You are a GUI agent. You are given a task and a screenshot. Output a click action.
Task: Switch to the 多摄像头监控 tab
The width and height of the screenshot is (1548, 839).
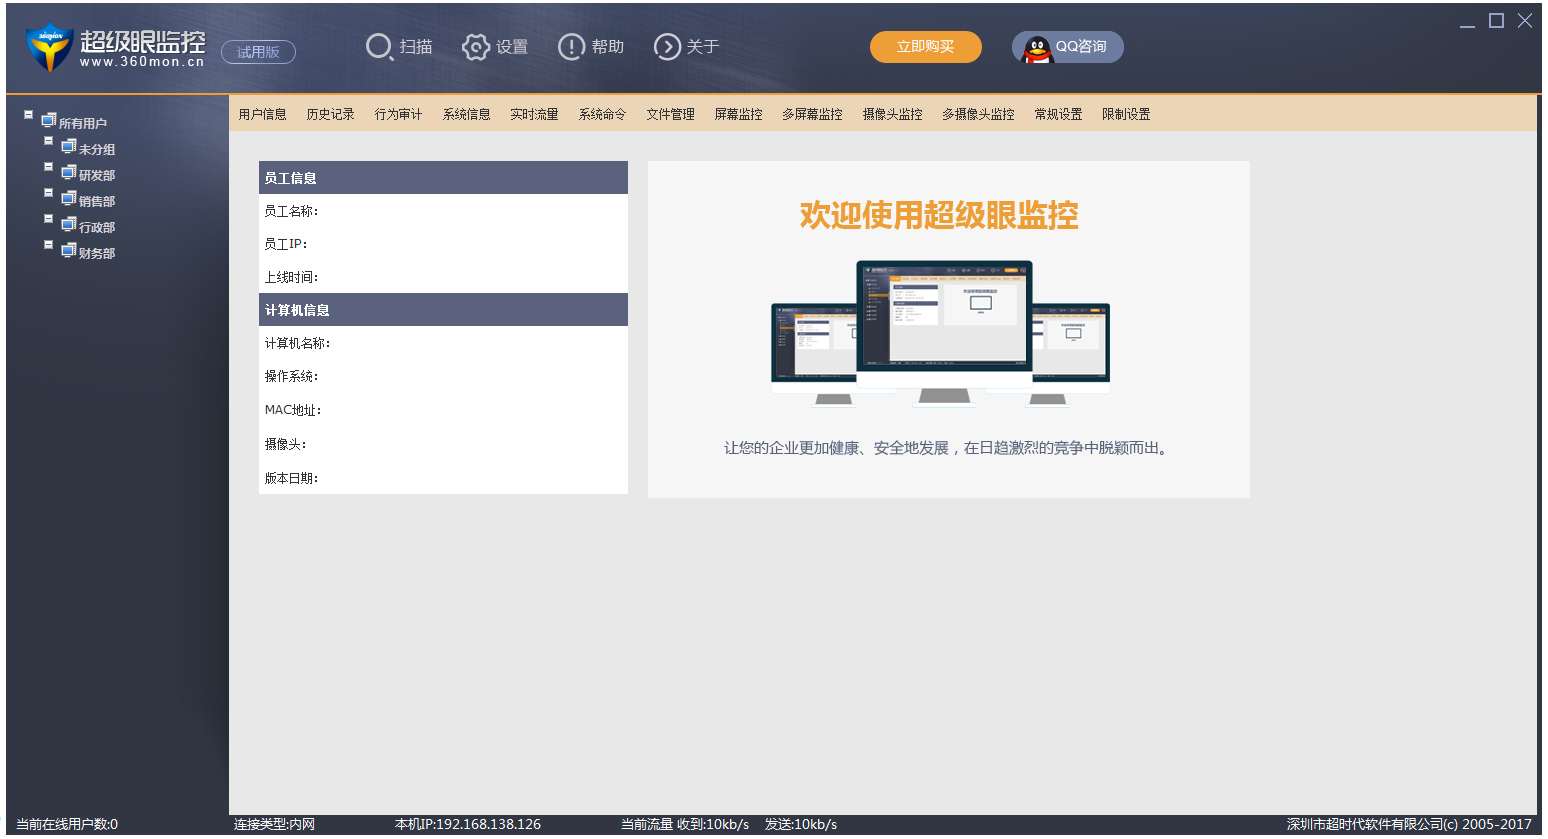click(979, 114)
